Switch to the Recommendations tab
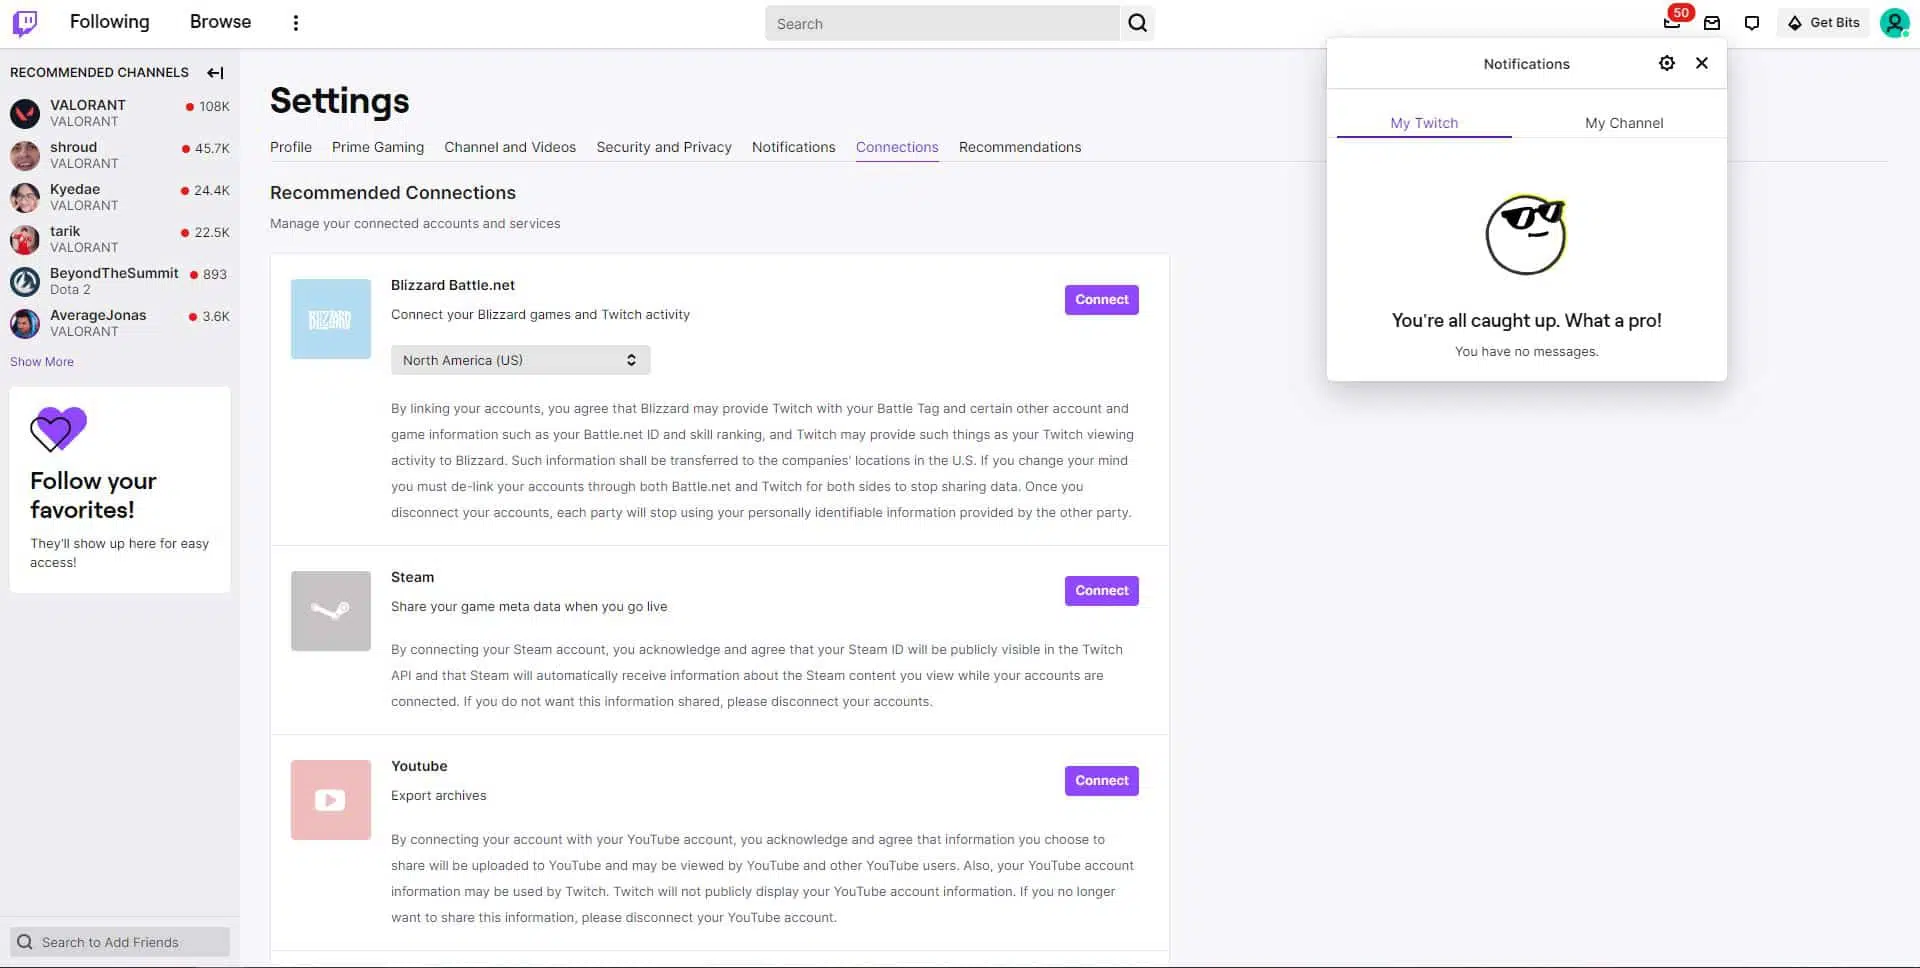Viewport: 1920px width, 968px height. [1020, 147]
